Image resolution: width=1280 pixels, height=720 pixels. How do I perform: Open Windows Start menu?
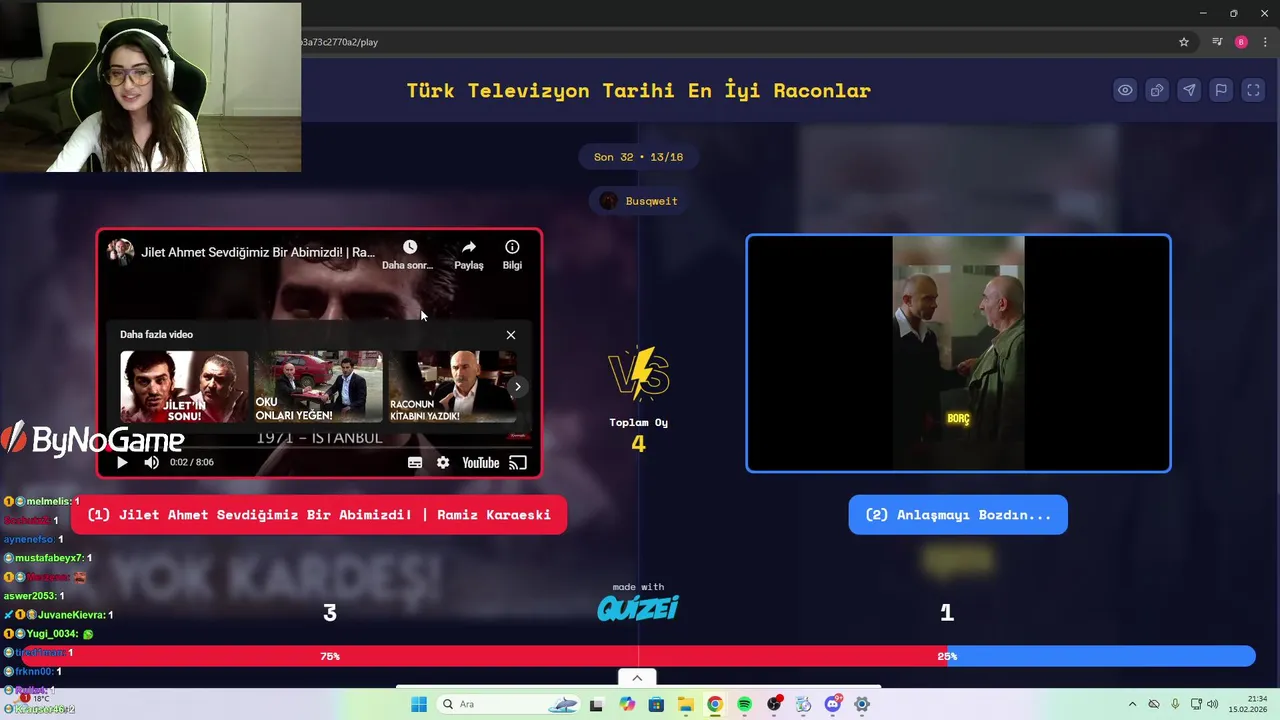coord(418,704)
